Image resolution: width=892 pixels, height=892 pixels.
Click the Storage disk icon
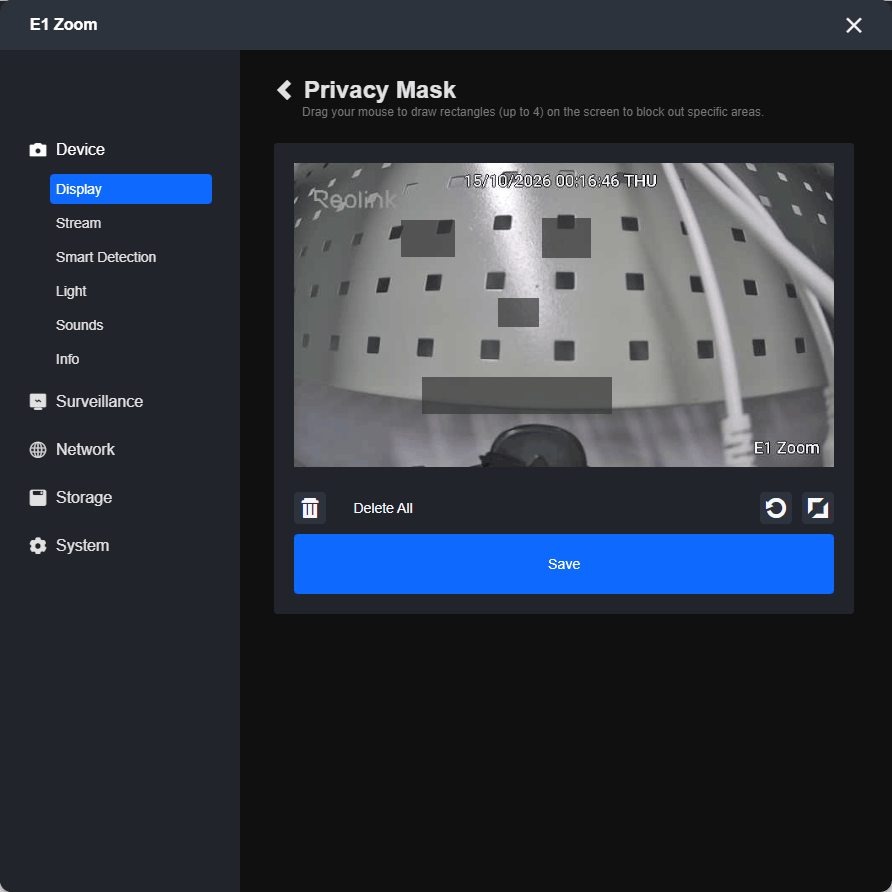coord(38,498)
